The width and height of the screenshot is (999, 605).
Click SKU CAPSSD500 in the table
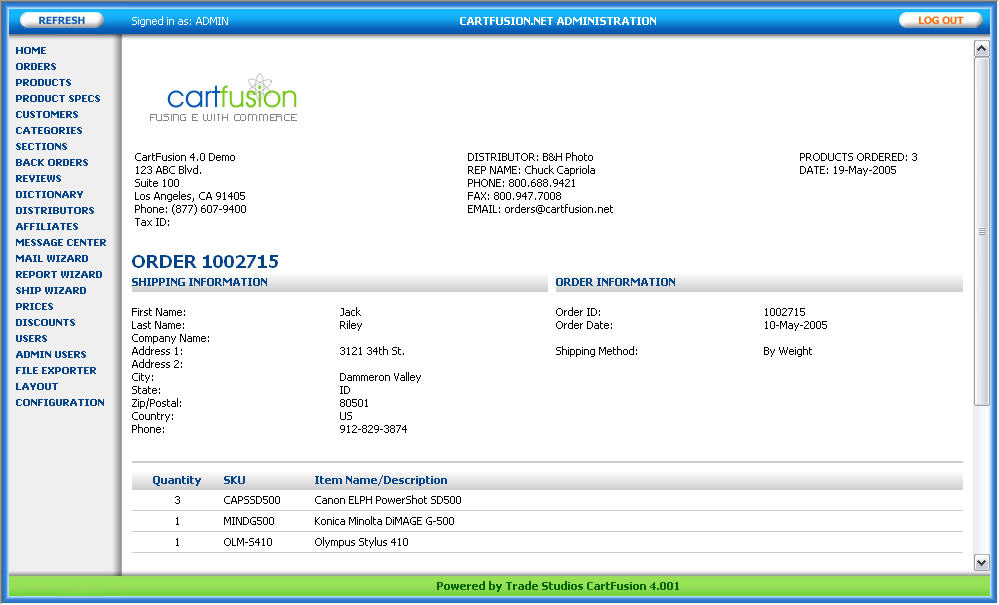[x=252, y=500]
